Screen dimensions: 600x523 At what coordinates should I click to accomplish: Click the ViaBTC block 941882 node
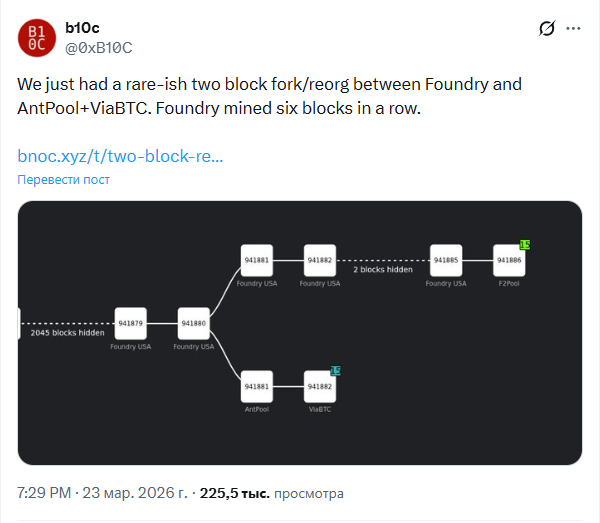tap(319, 386)
